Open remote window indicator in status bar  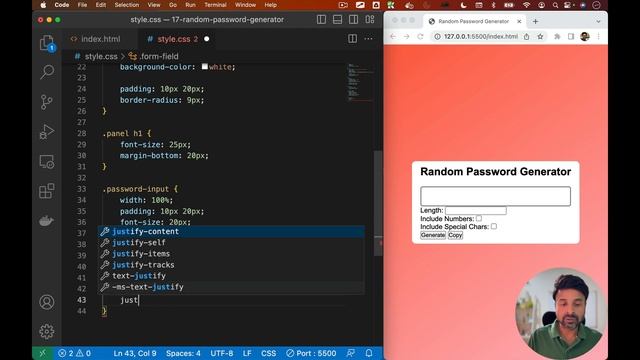click(42, 353)
